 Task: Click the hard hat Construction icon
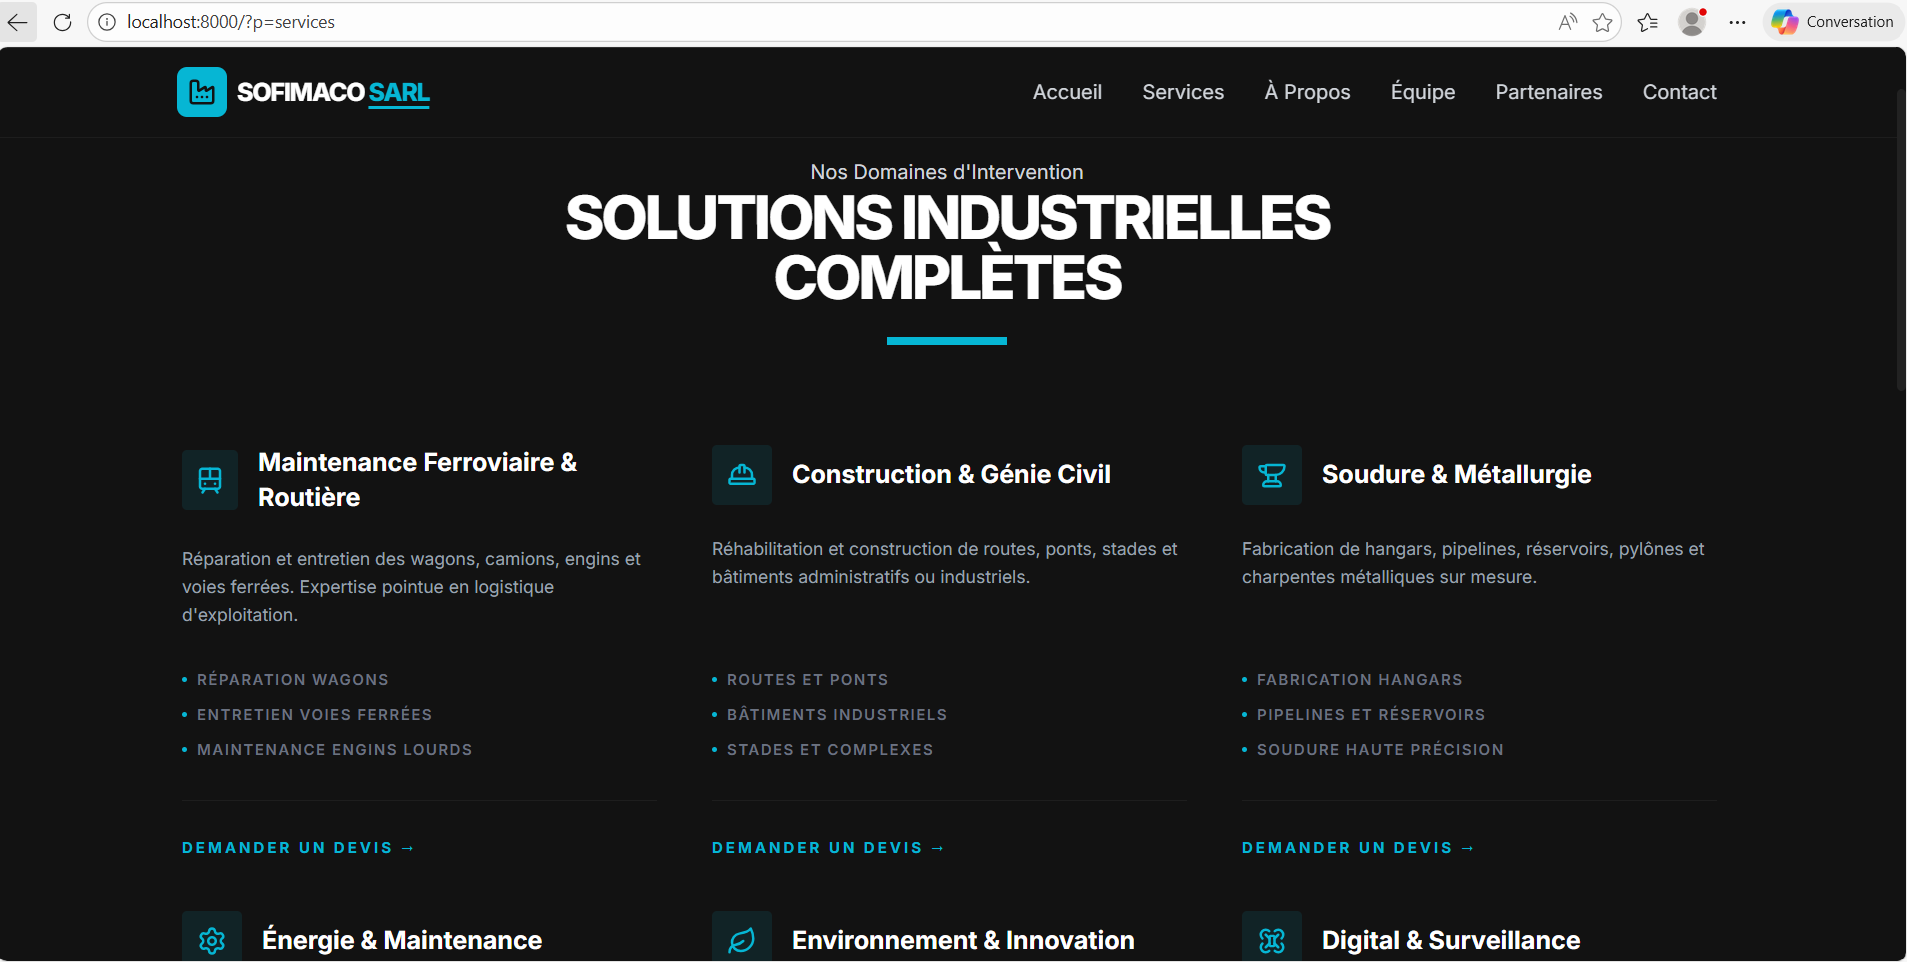click(x=741, y=475)
